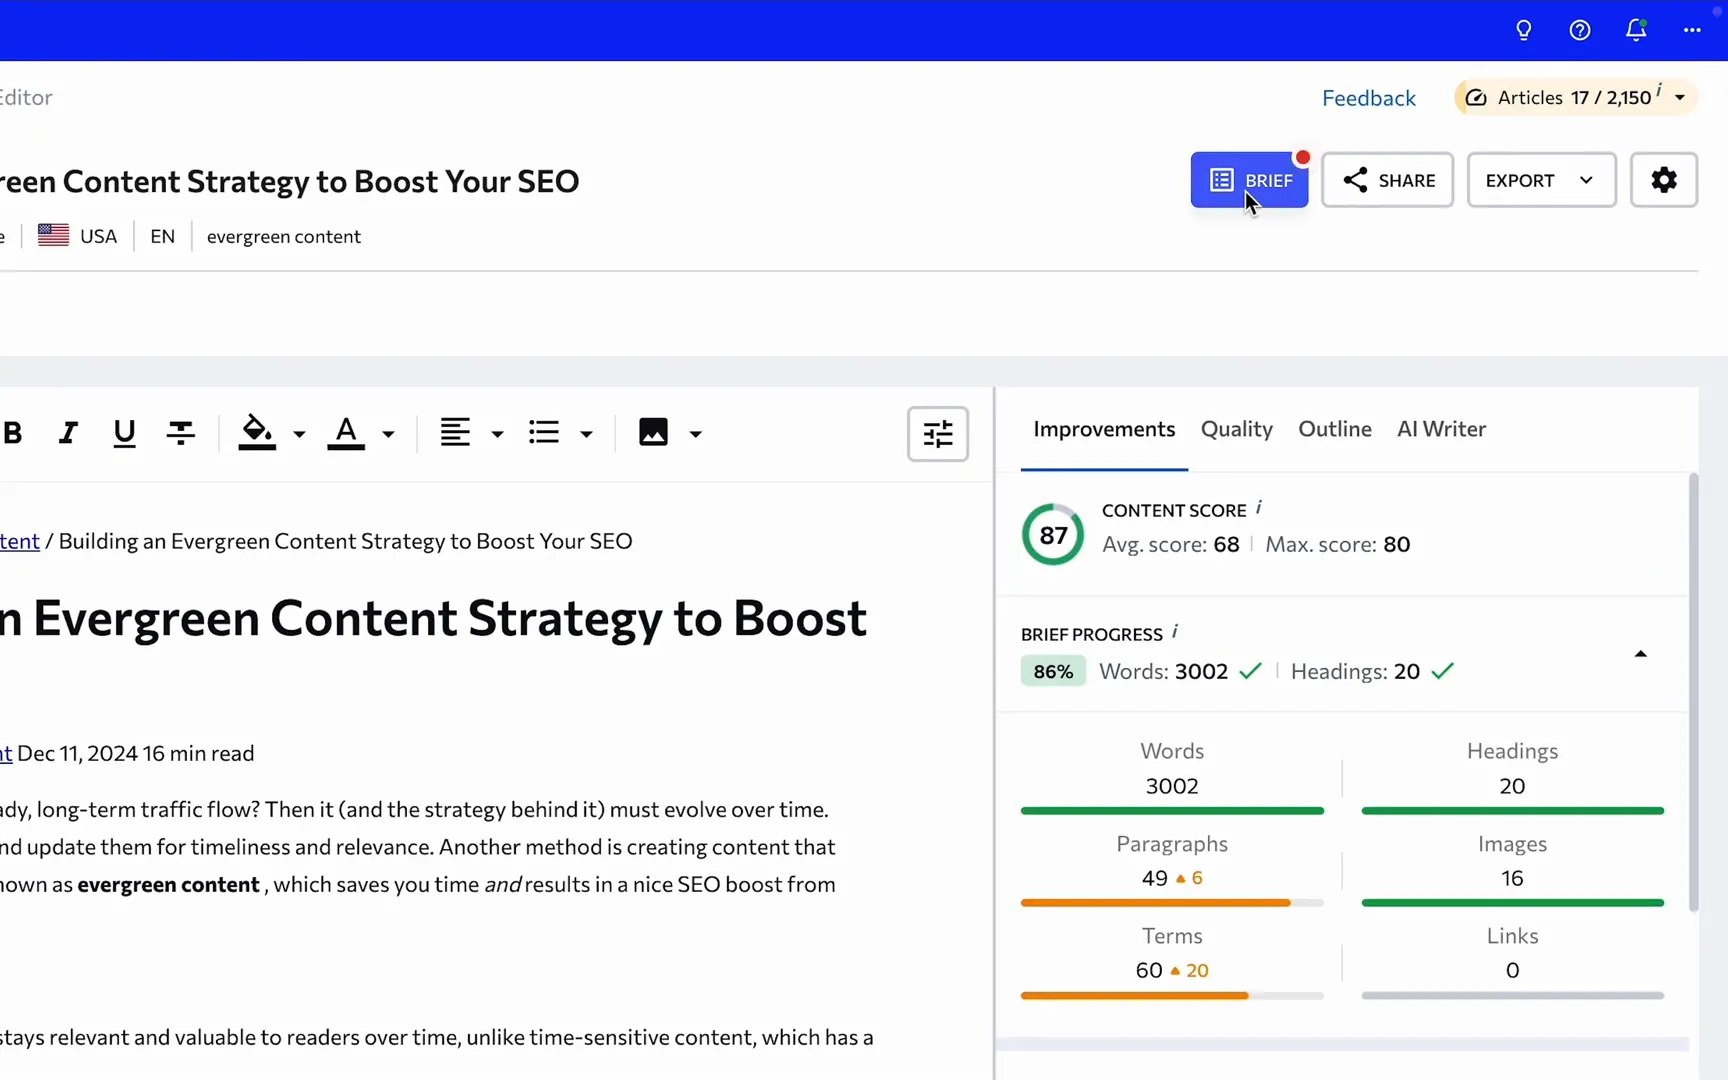Click the Feedback link
Viewport: 1728px width, 1080px height.
(1369, 97)
